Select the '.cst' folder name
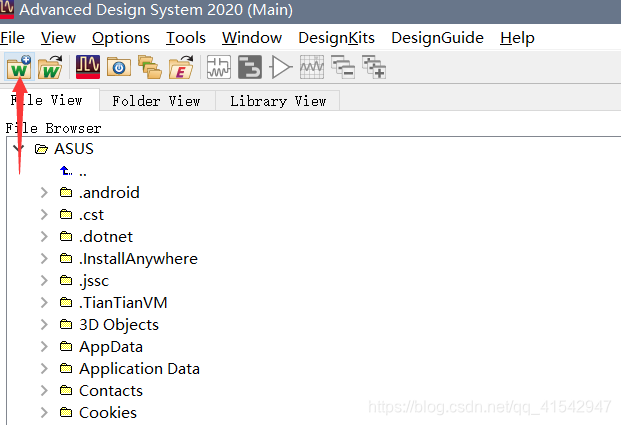 91,215
